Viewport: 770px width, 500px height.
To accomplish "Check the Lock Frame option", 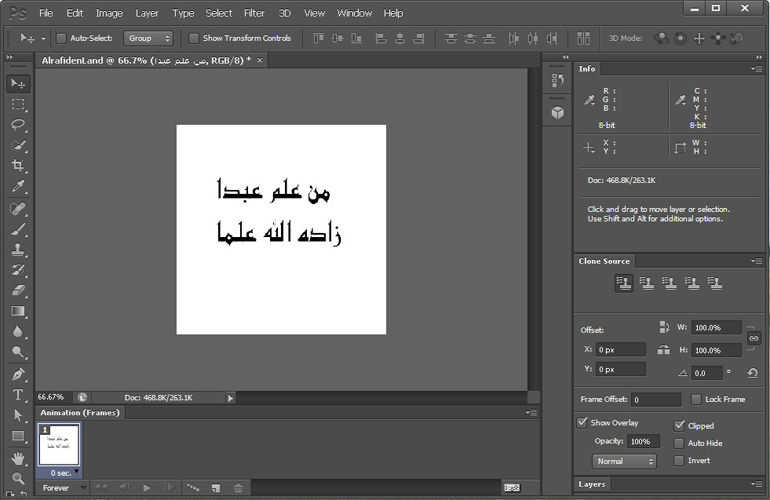I will point(696,399).
